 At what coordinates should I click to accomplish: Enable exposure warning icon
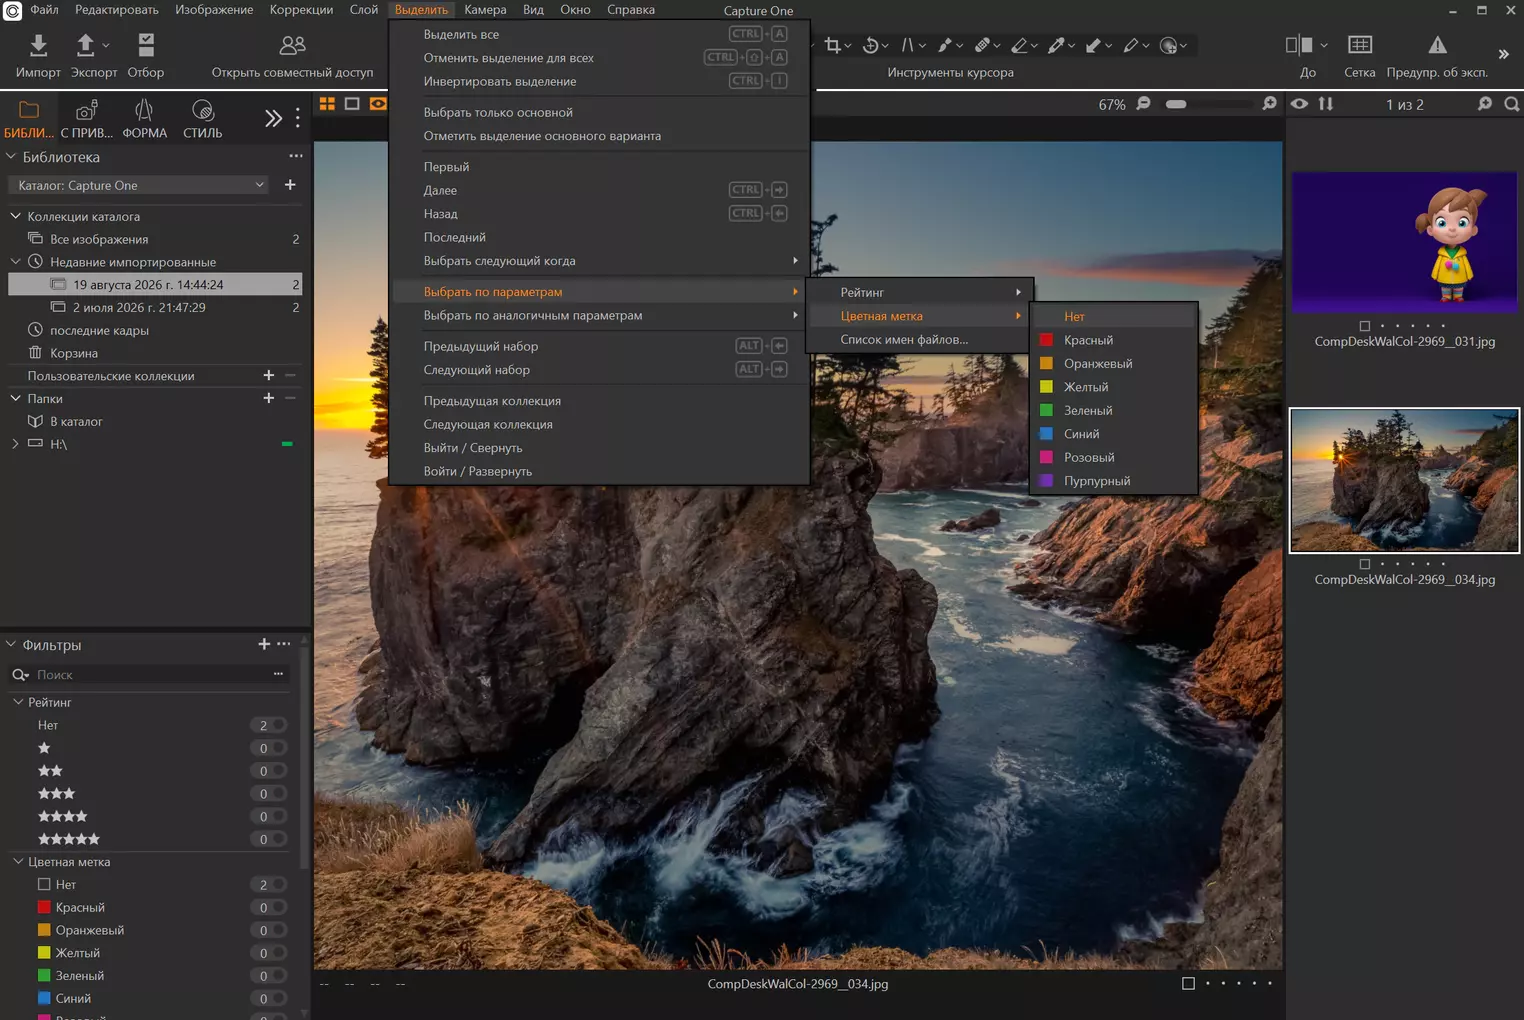click(x=1437, y=45)
